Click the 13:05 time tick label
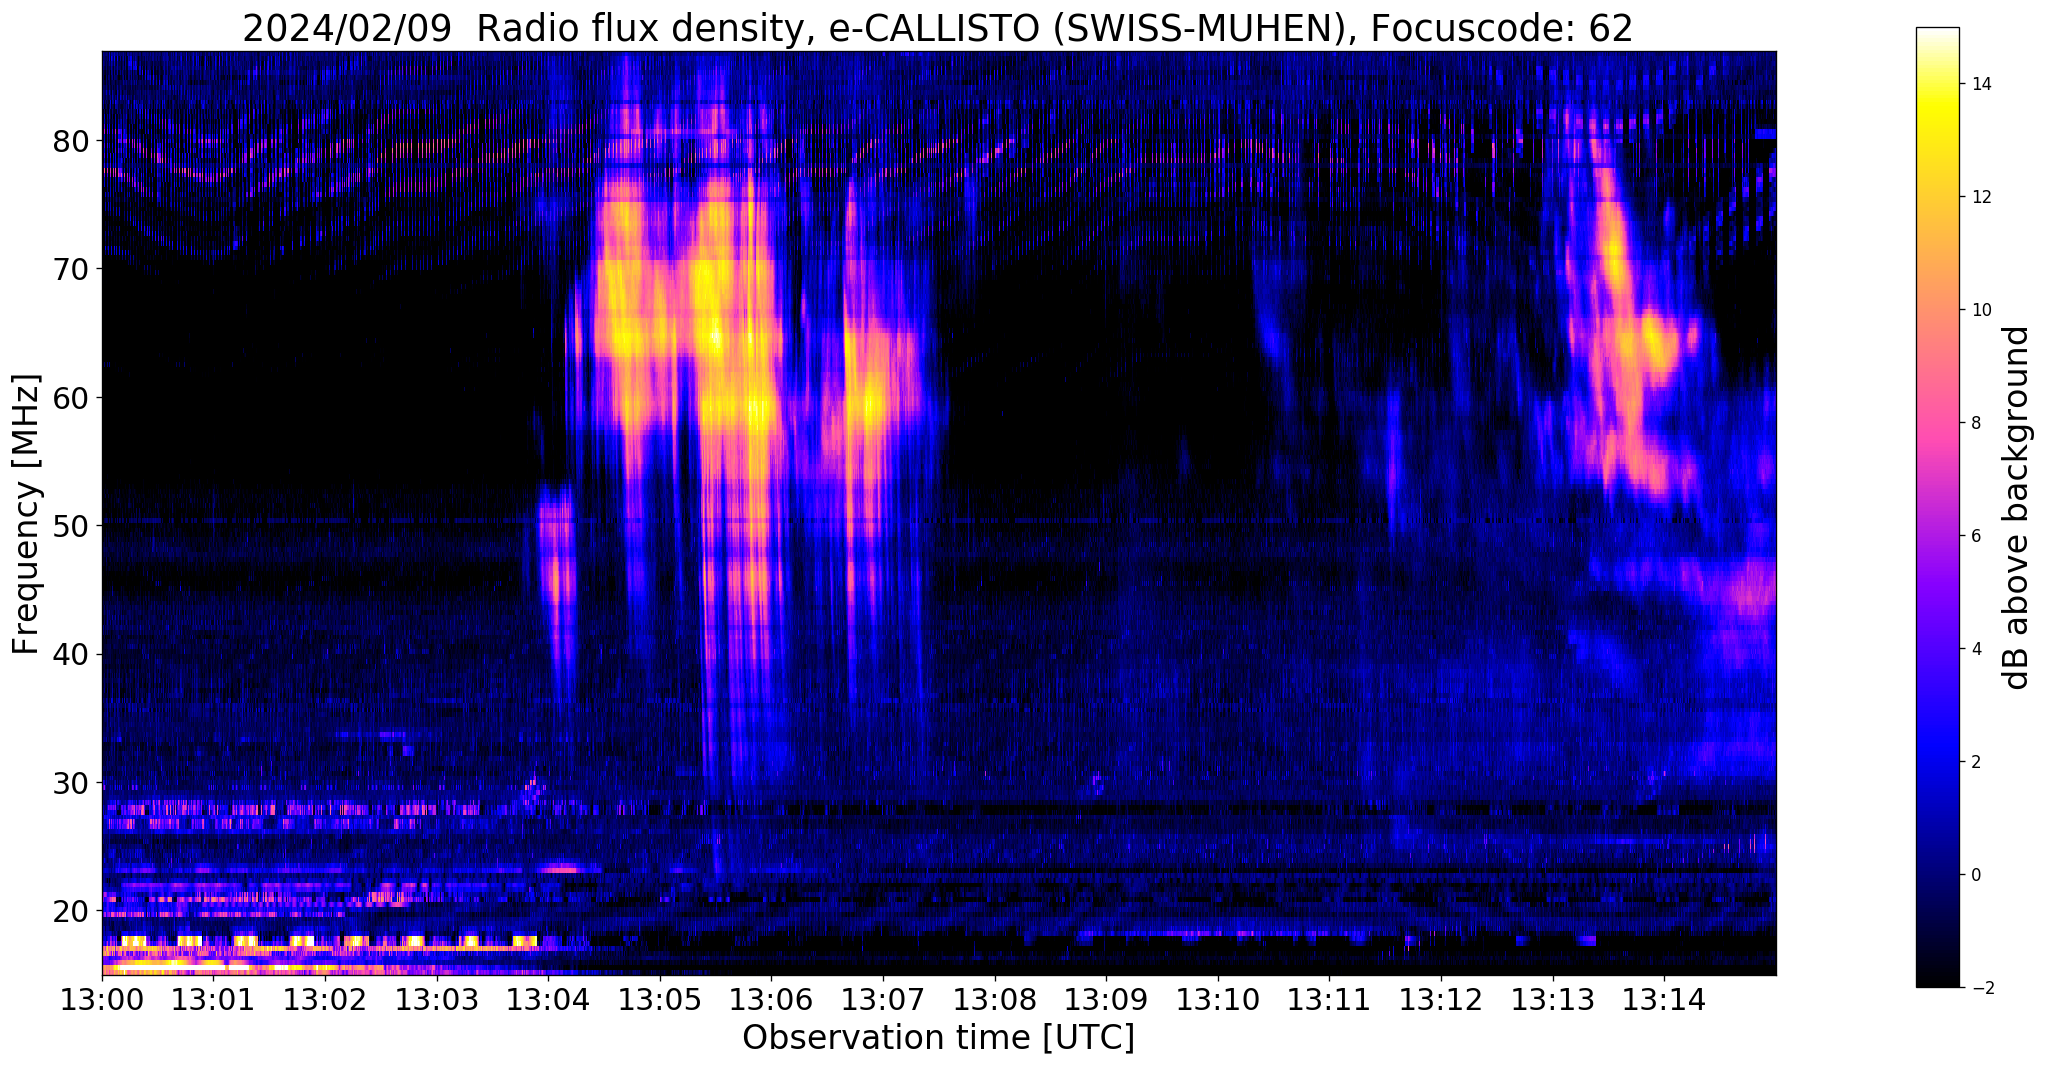The width and height of the screenshot is (2047, 1067). tap(660, 1000)
